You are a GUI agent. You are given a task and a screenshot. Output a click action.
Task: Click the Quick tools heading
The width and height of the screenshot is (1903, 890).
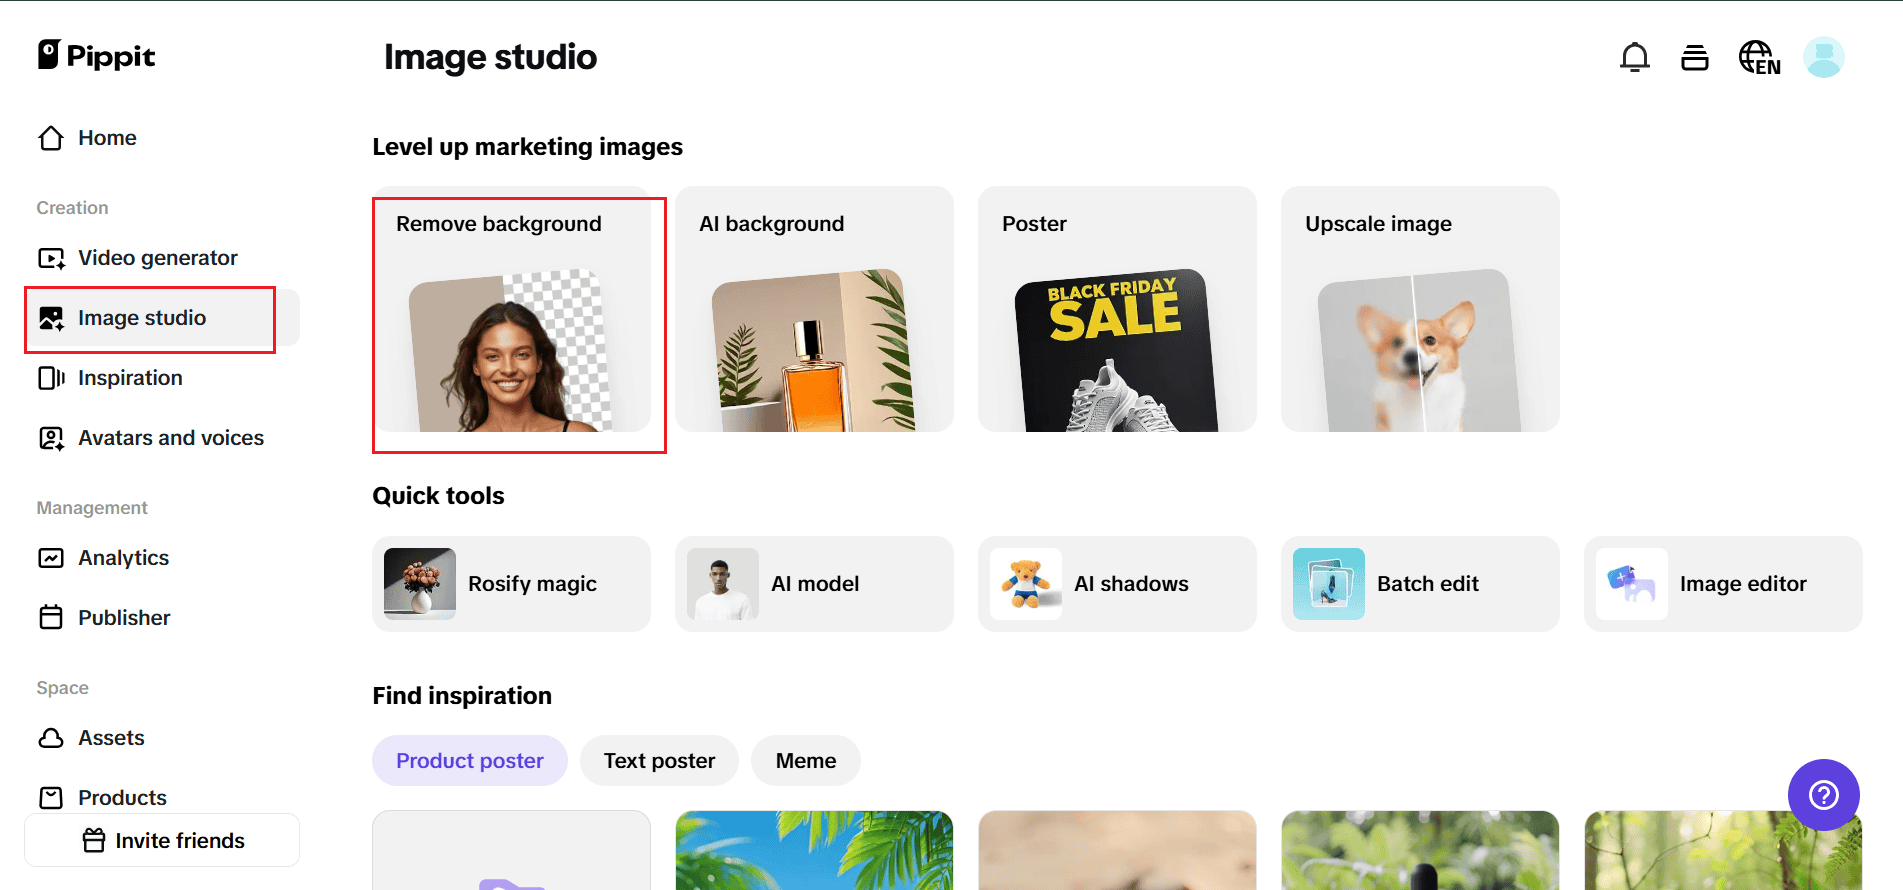pos(439,496)
